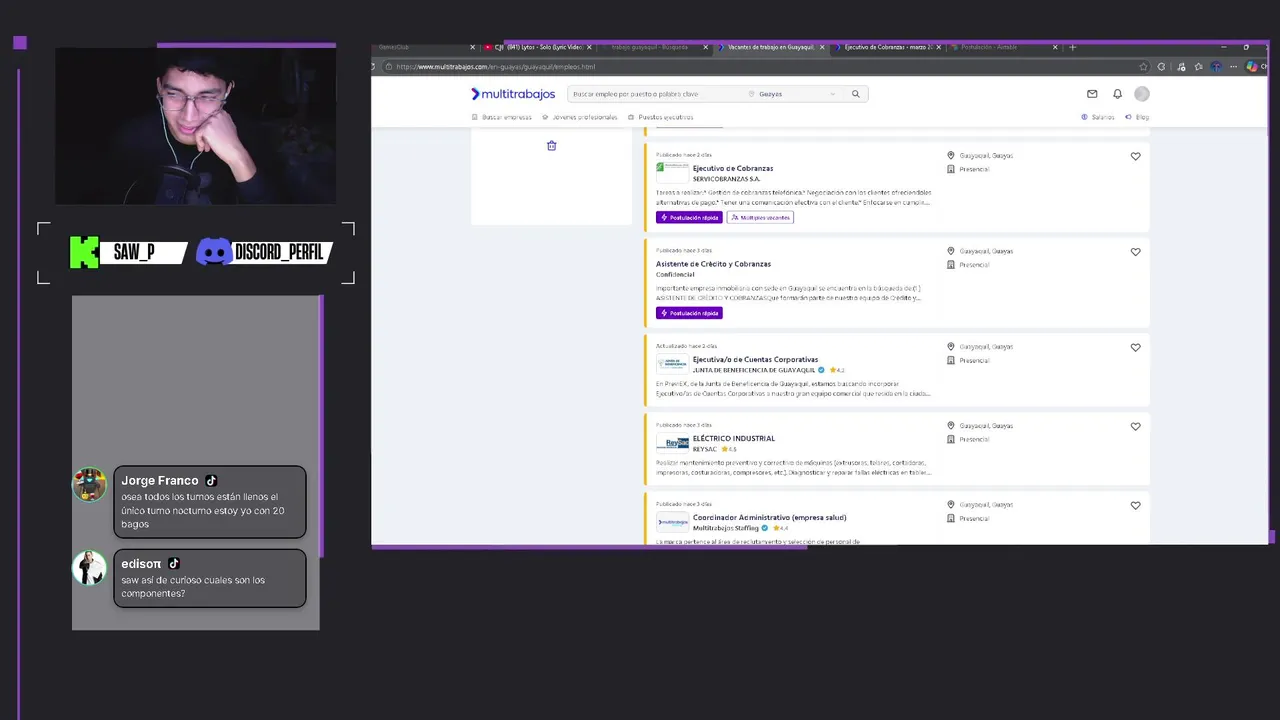The width and height of the screenshot is (1280, 720).
Task: Open Asistente de Crédito y Cobranzas job title
Action: (713, 264)
